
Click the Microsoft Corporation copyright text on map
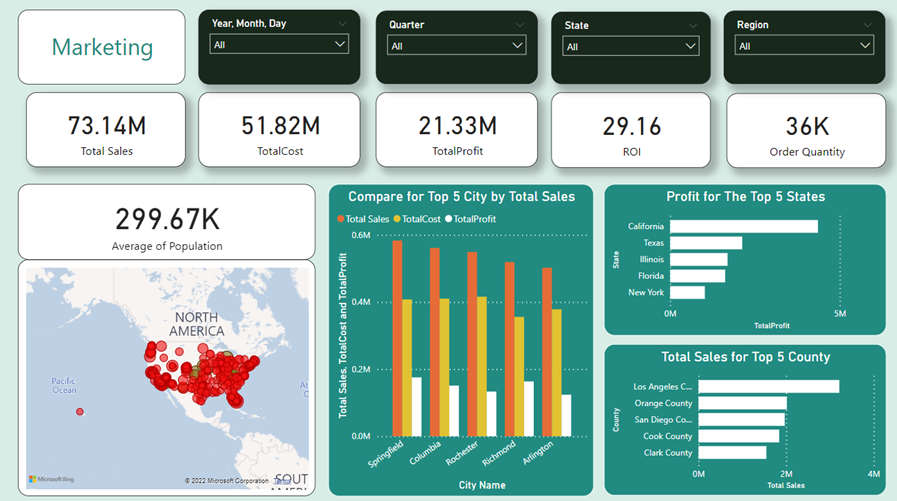coord(228,481)
